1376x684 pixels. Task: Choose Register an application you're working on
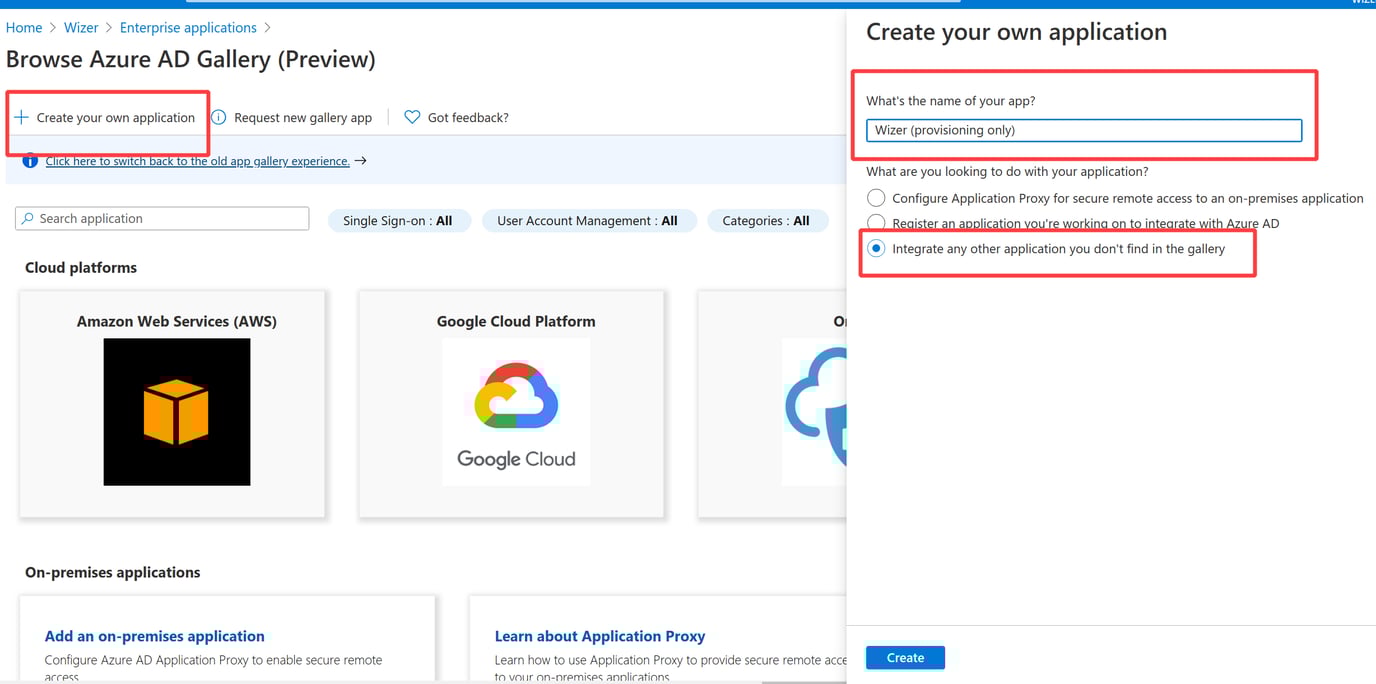coord(876,223)
